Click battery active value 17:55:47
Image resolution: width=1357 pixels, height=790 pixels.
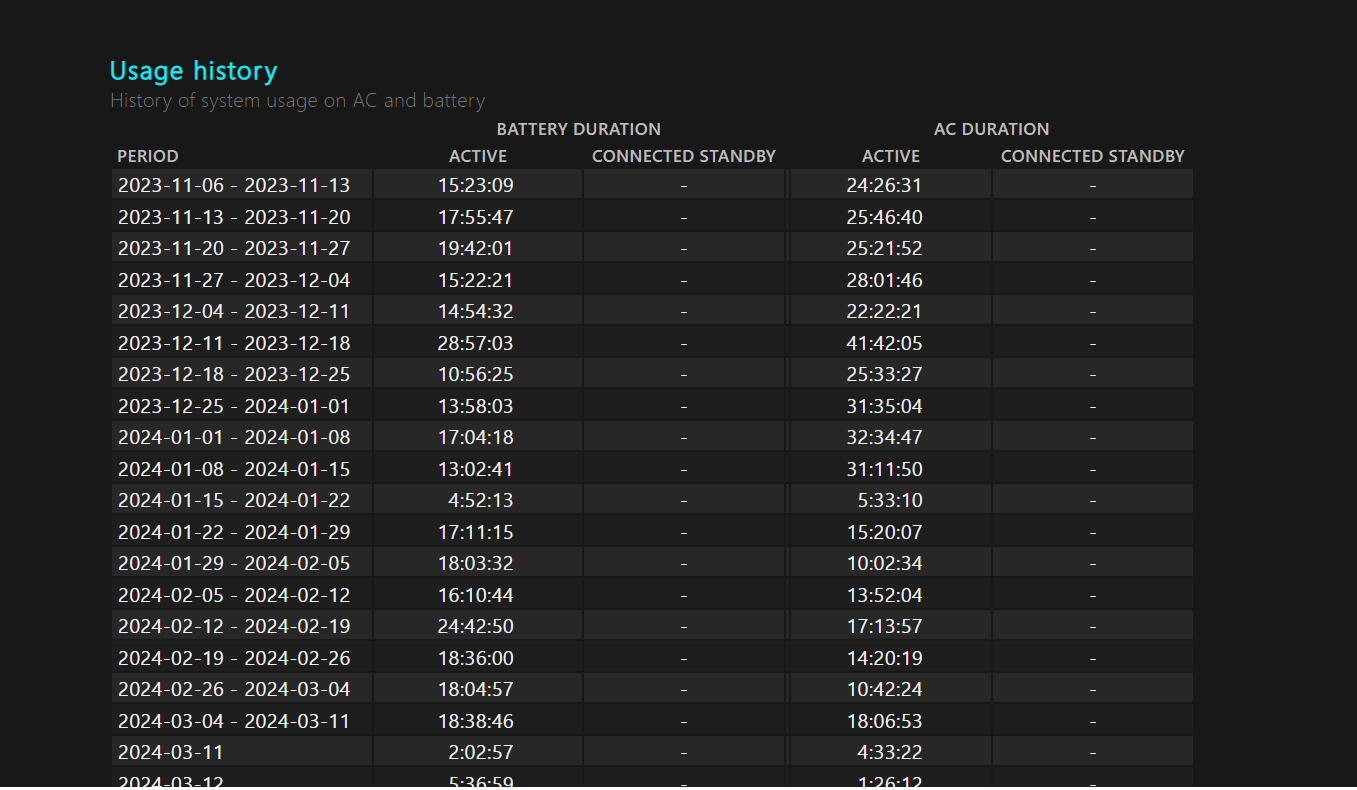coord(476,217)
